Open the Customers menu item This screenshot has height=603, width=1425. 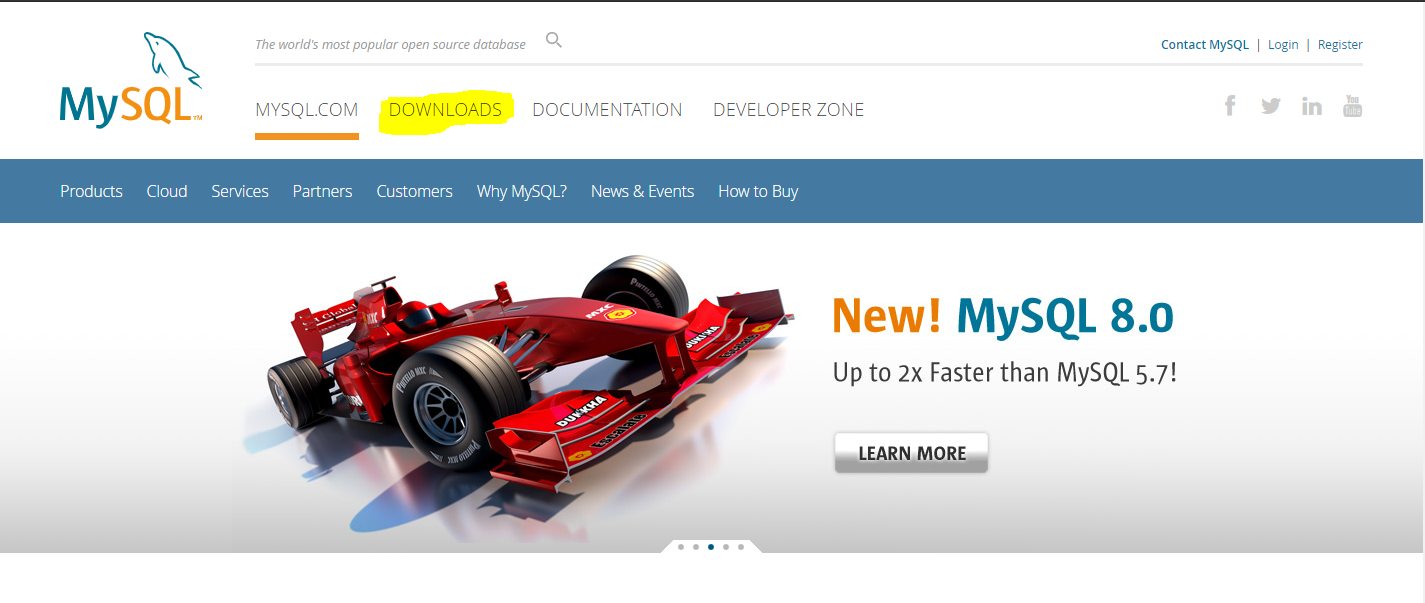[414, 191]
